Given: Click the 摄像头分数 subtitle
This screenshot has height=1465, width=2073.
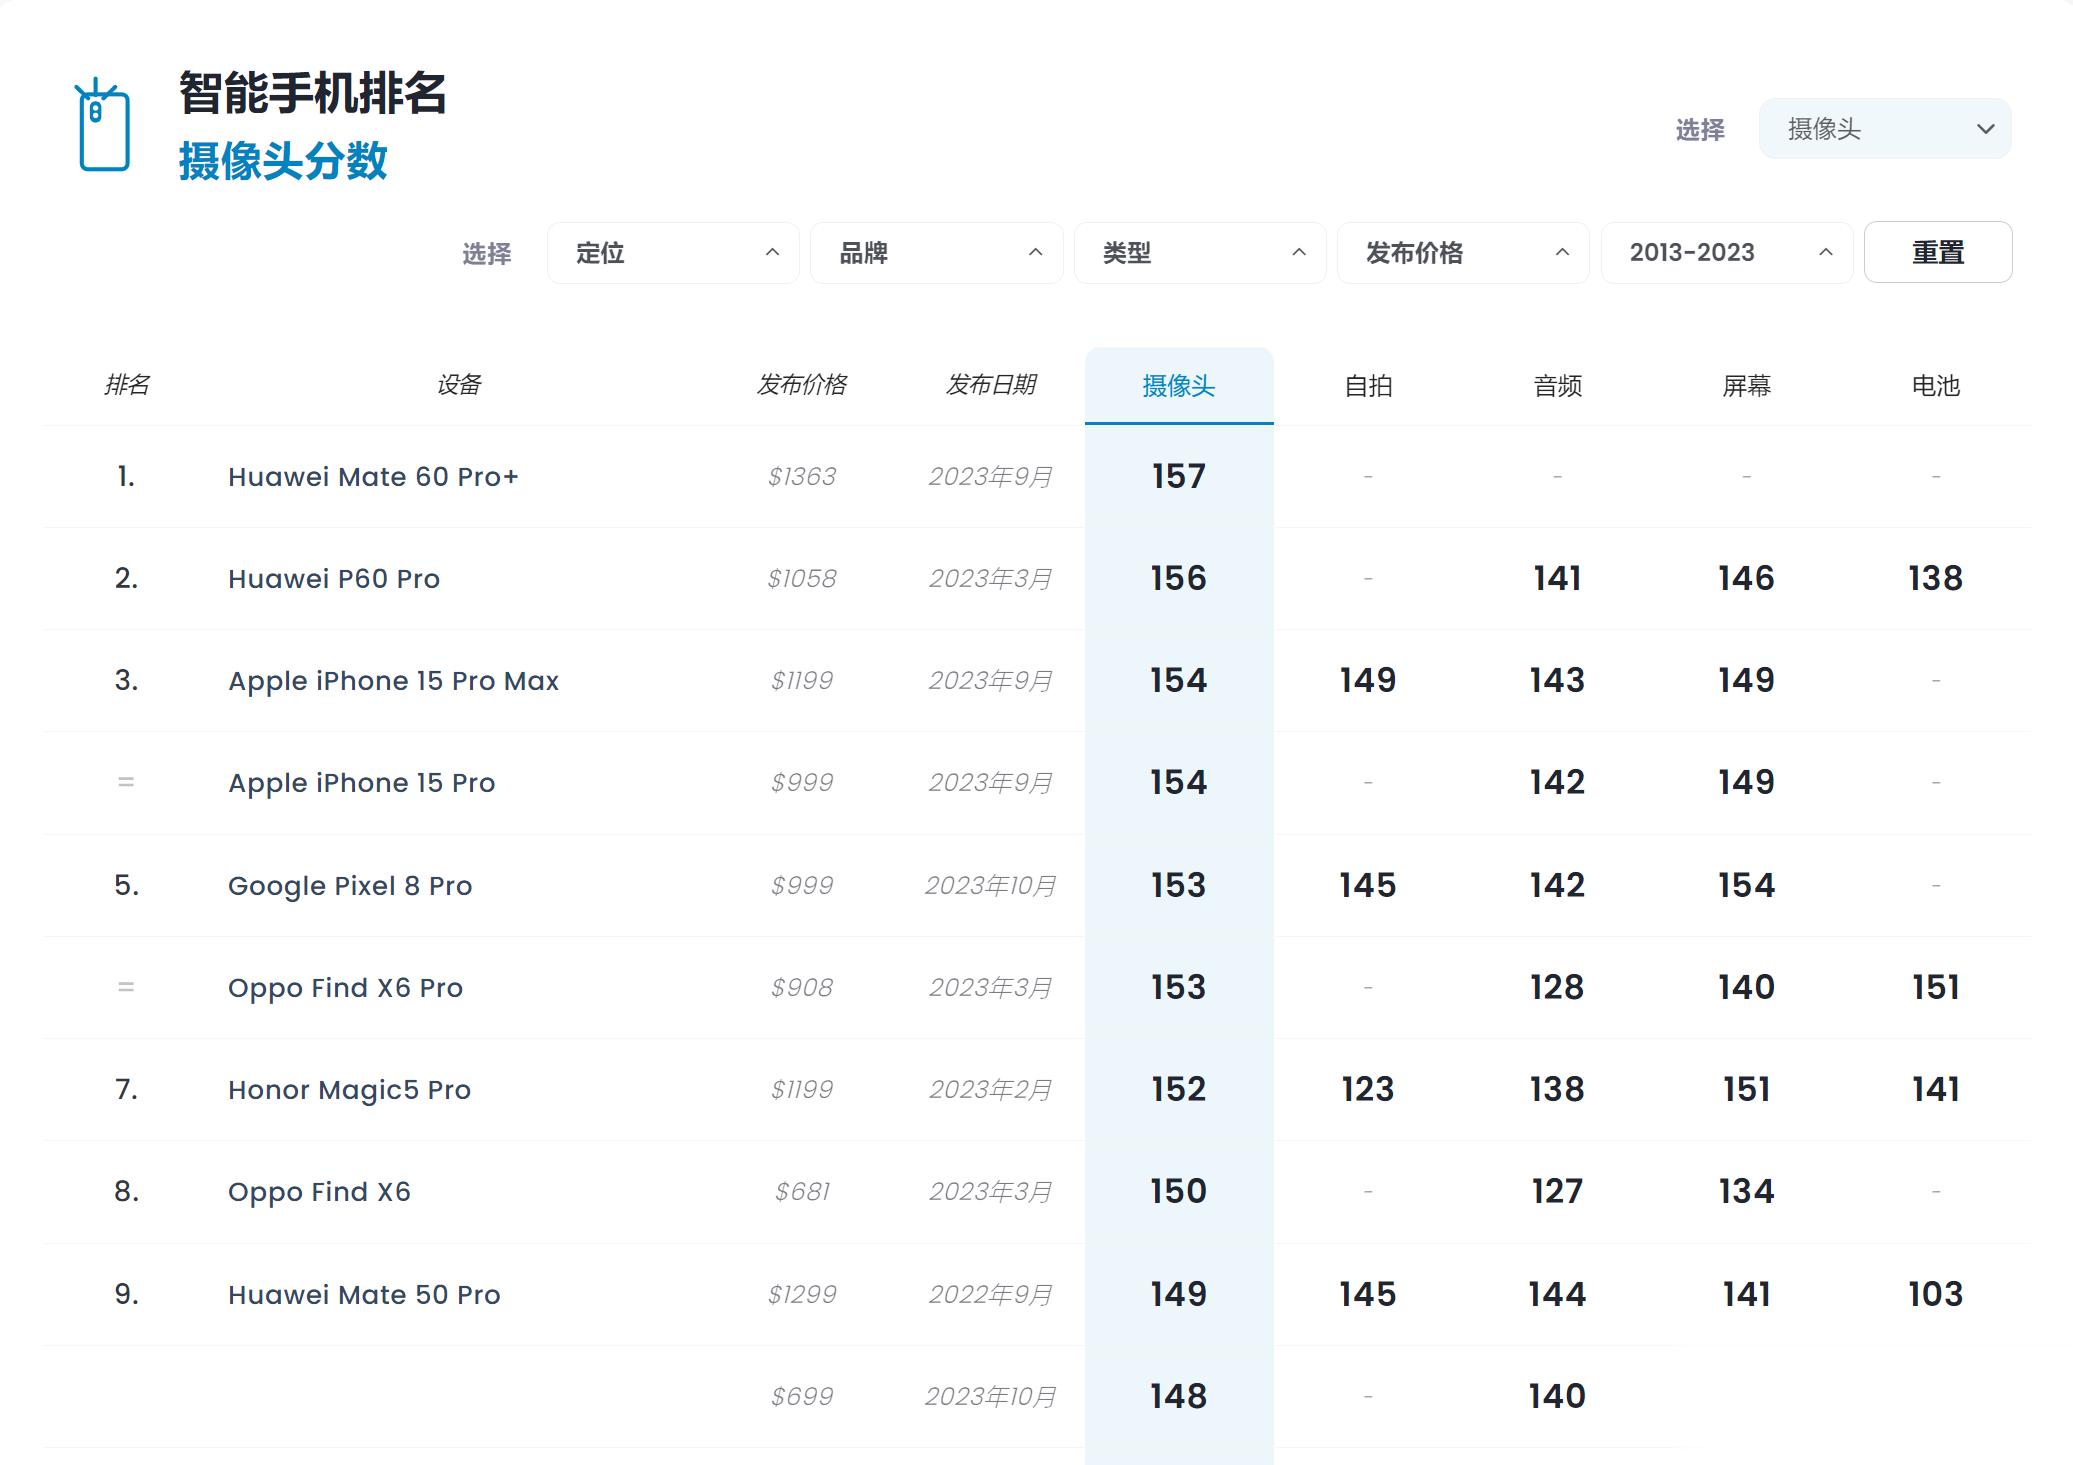Looking at the screenshot, I should point(283,161).
